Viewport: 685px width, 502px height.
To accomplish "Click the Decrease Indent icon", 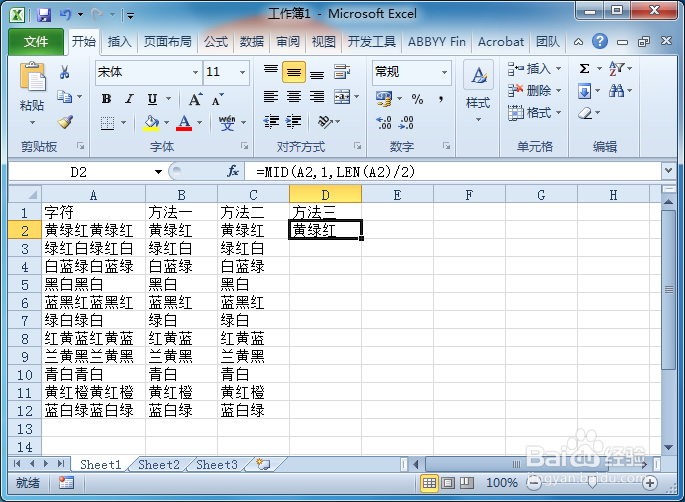I will coord(271,121).
